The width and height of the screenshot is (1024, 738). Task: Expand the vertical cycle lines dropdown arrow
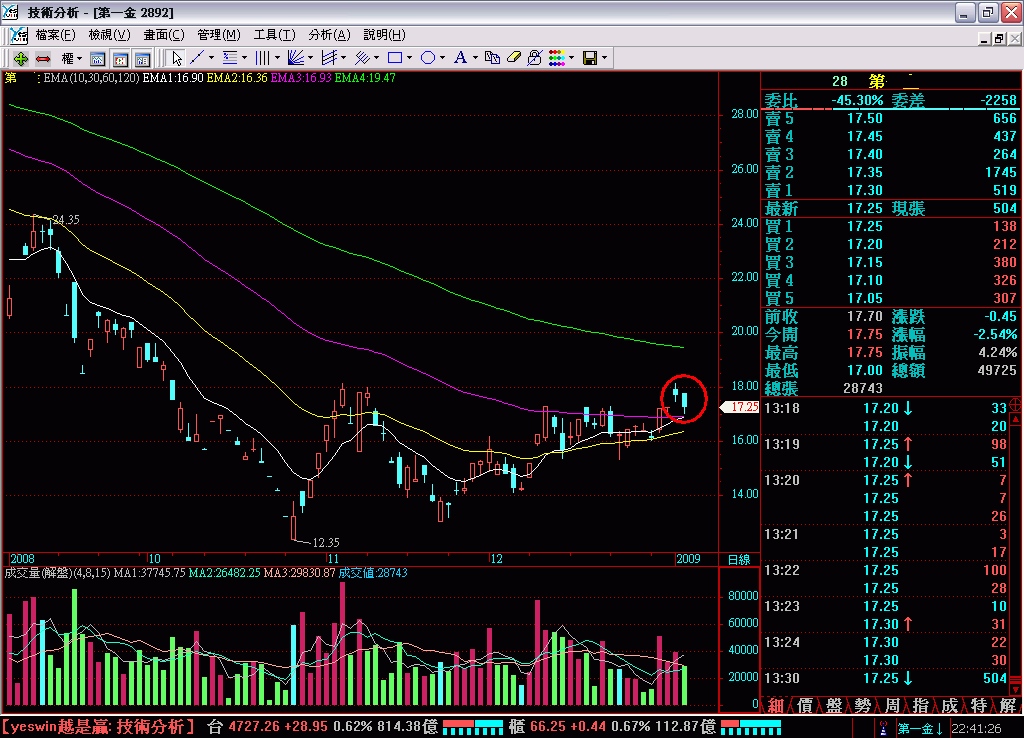278,58
